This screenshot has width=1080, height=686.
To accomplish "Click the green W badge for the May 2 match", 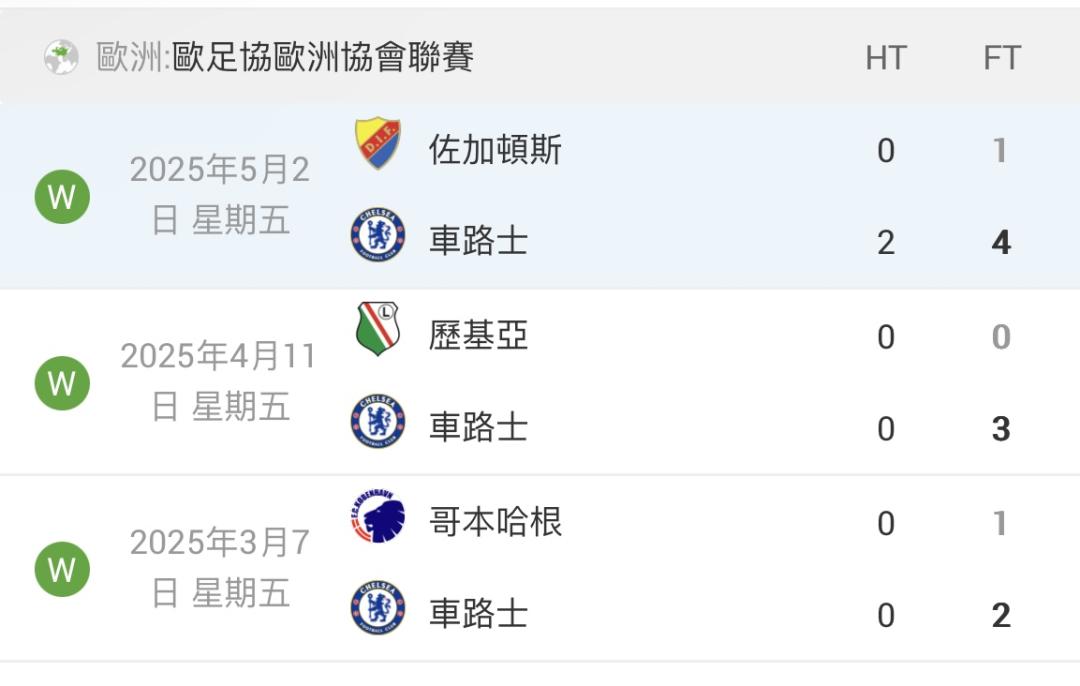I will (x=62, y=197).
